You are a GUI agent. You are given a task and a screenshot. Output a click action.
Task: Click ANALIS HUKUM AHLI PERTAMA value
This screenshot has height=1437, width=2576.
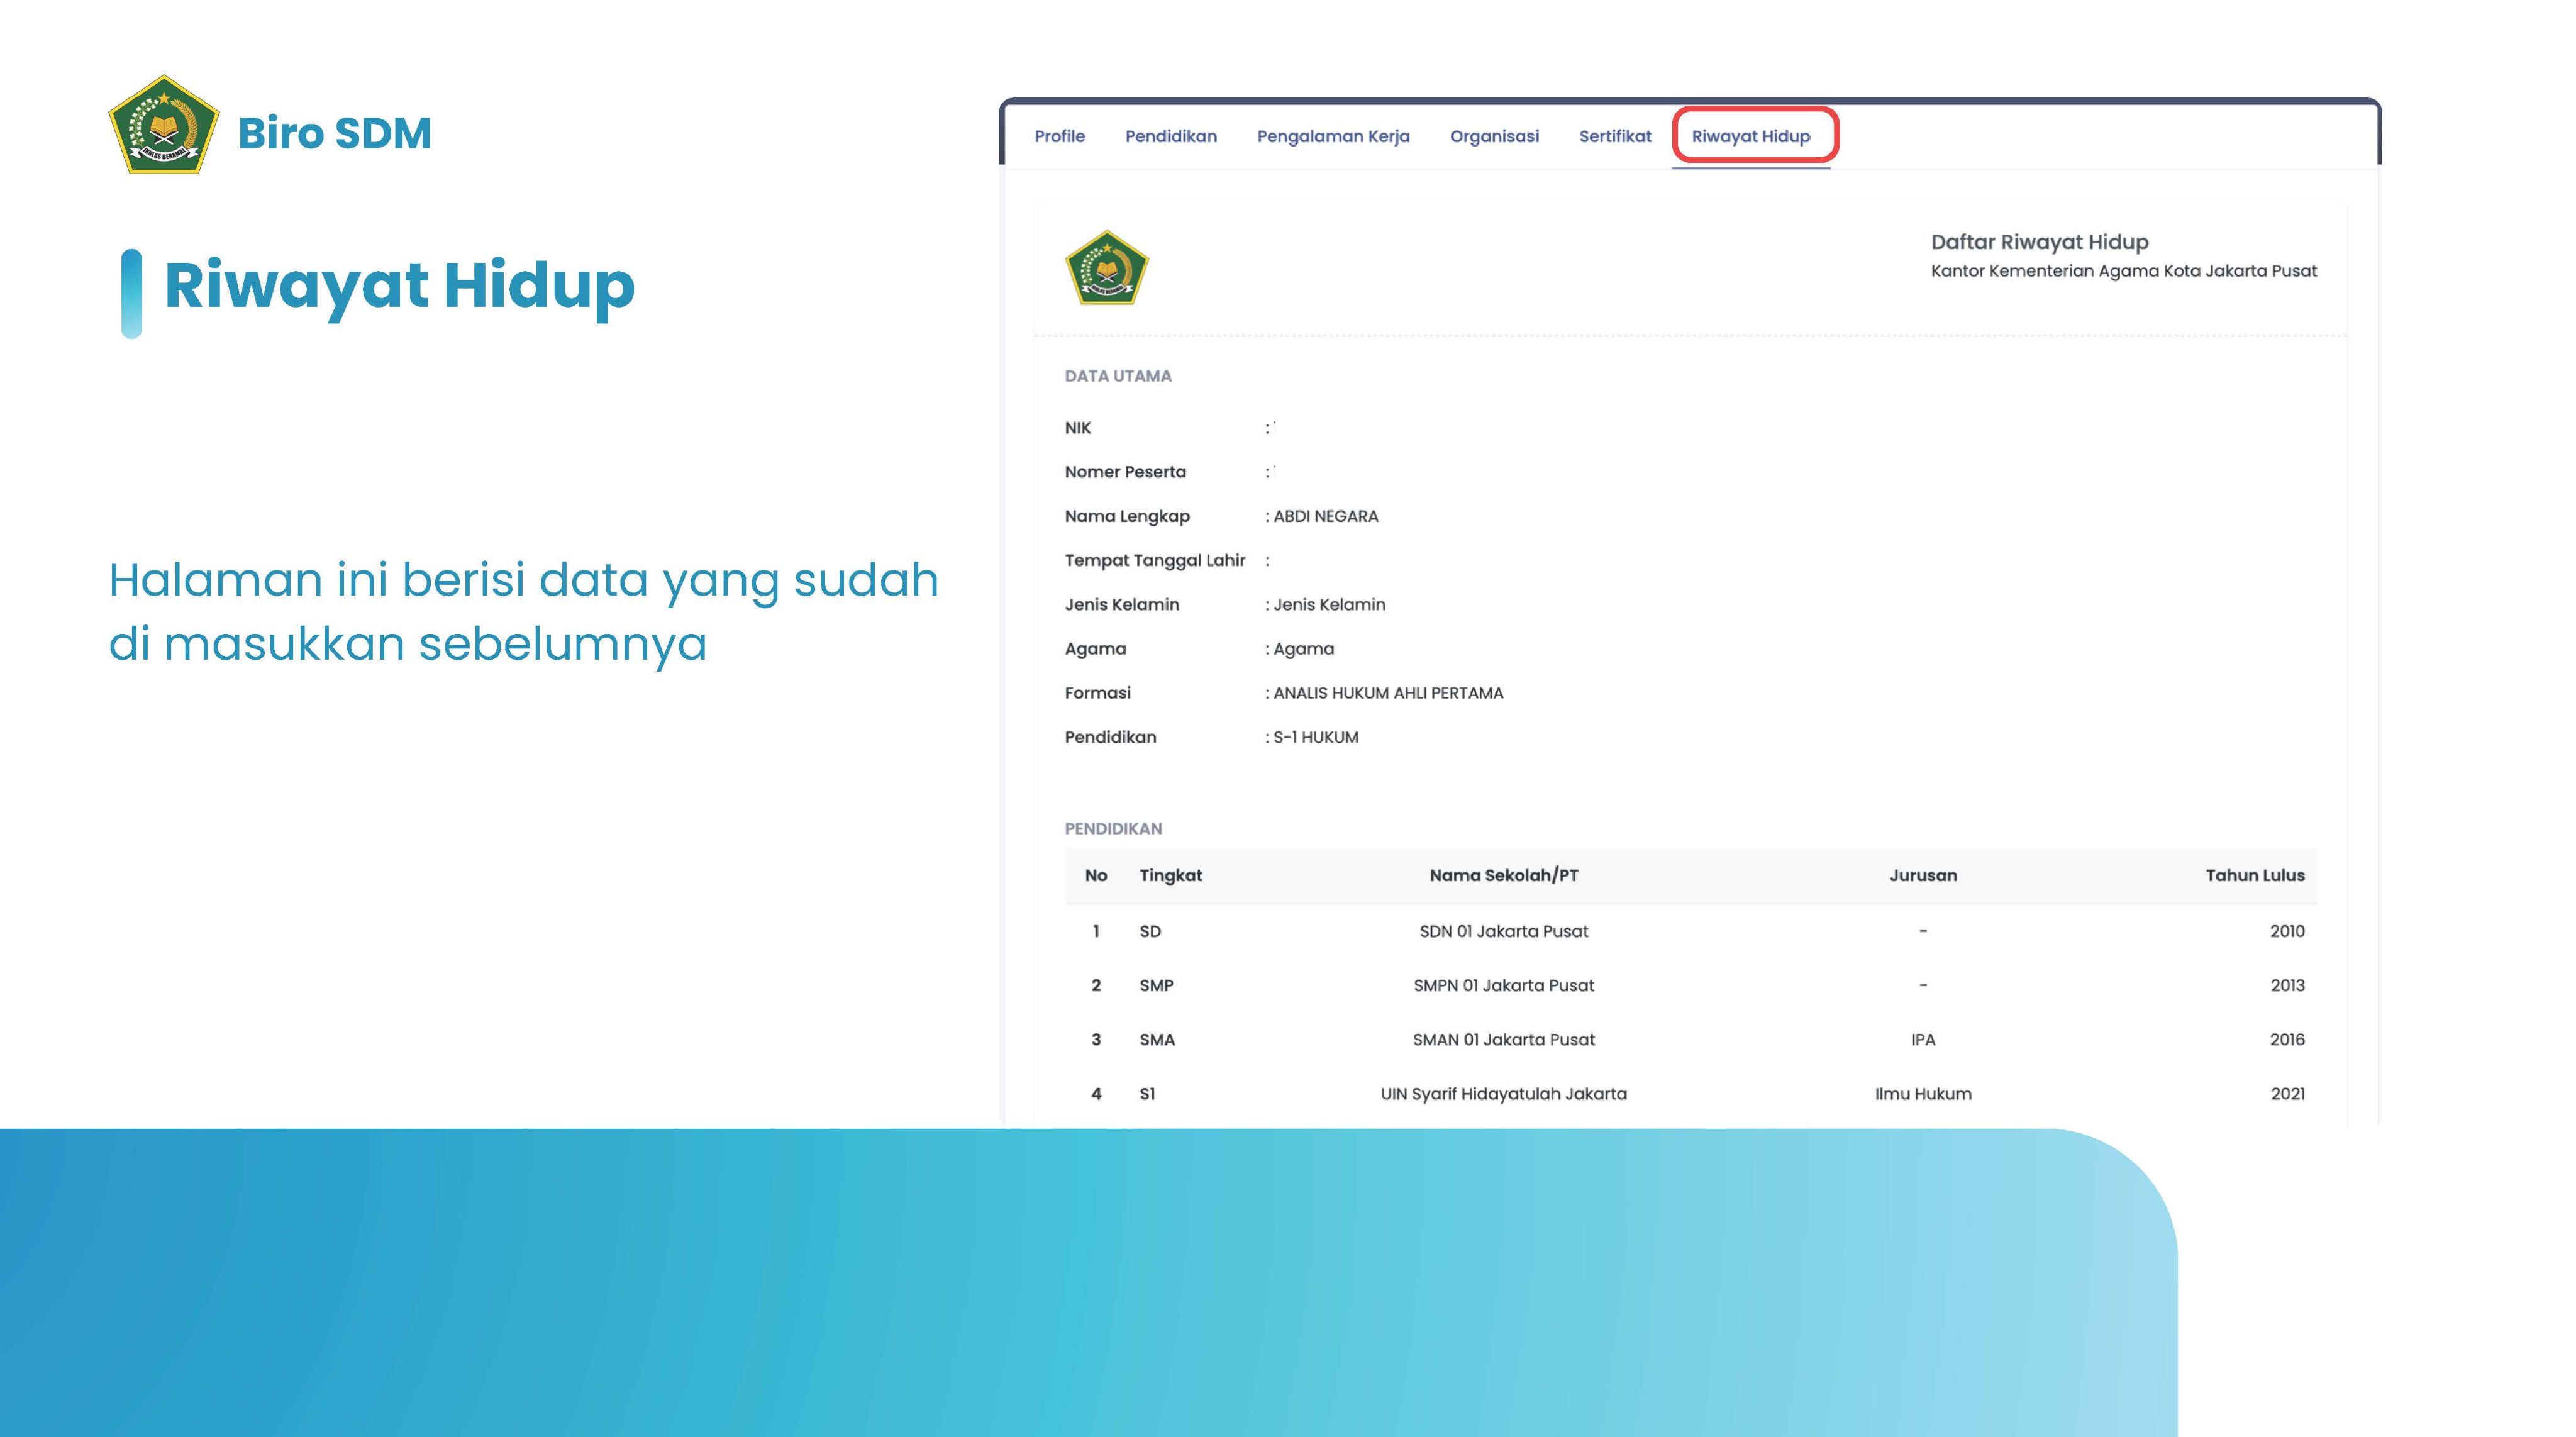pos(1388,693)
